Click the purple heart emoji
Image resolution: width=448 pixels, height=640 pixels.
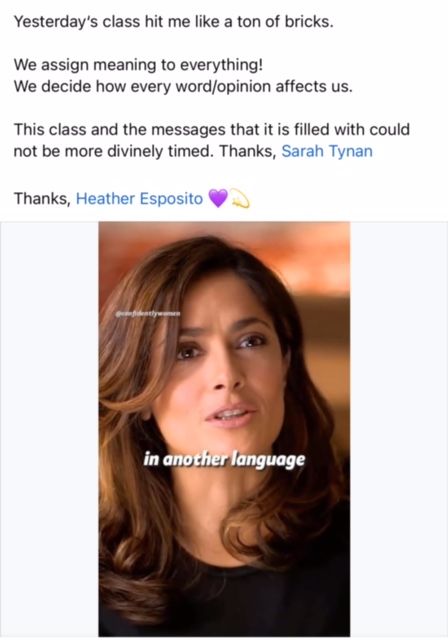tap(218, 198)
